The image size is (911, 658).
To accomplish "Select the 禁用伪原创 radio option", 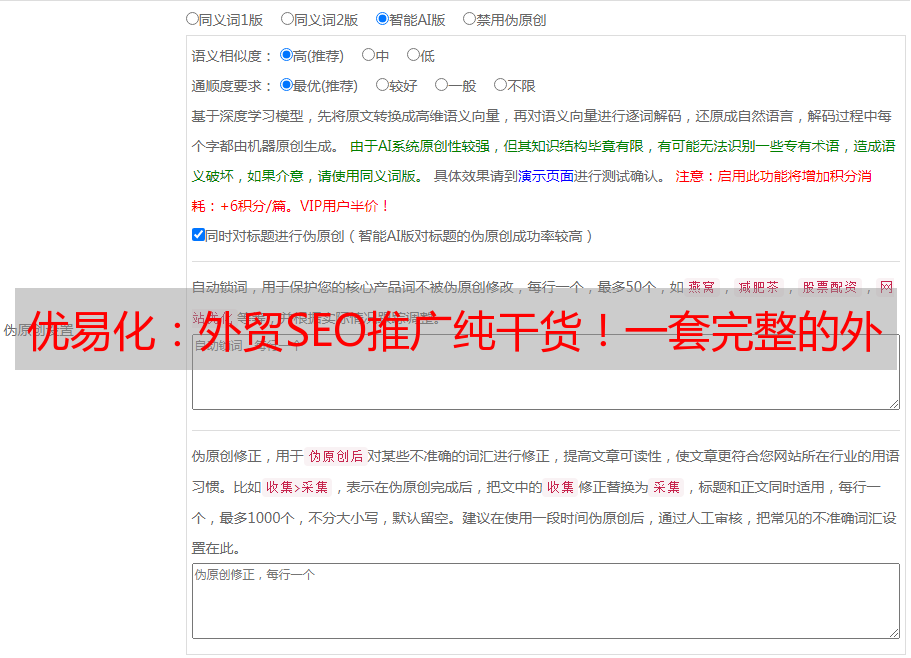I will click(x=469, y=19).
